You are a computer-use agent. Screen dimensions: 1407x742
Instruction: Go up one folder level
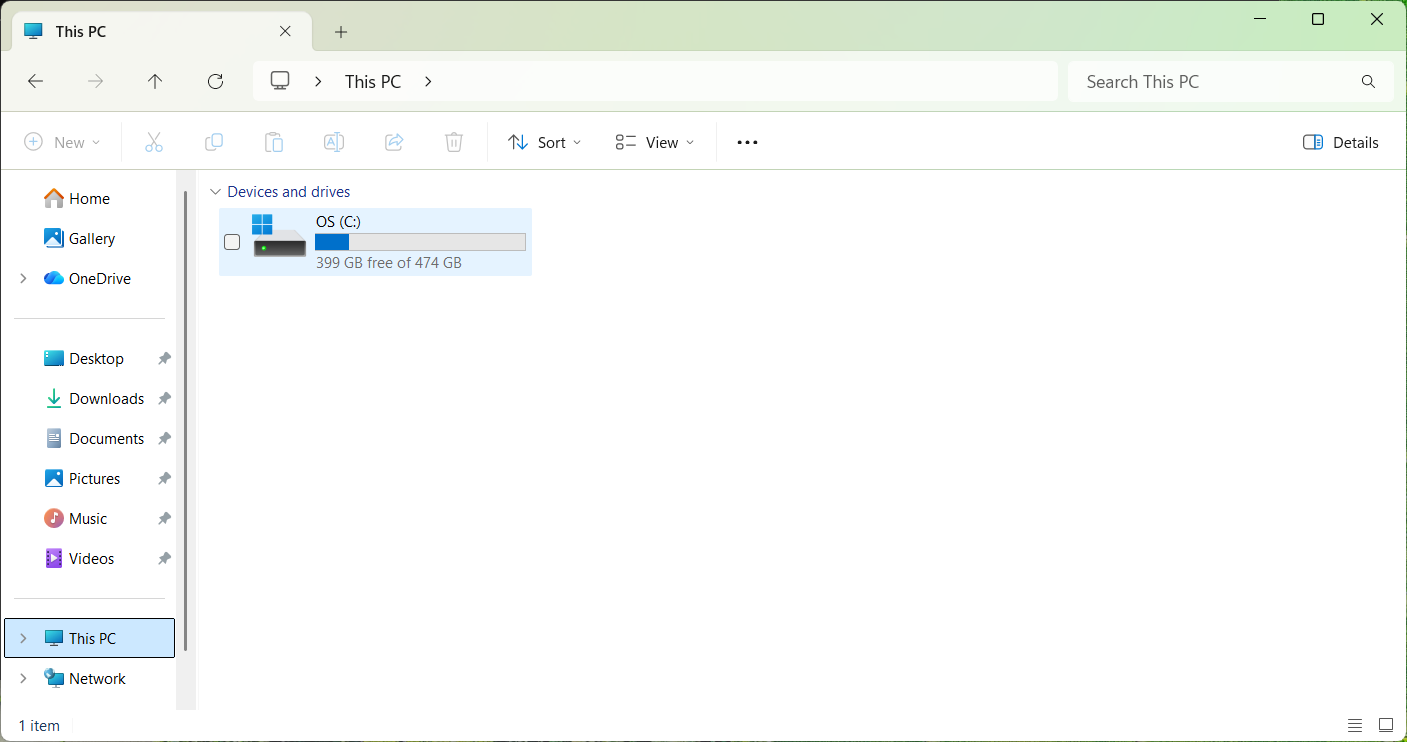155,82
